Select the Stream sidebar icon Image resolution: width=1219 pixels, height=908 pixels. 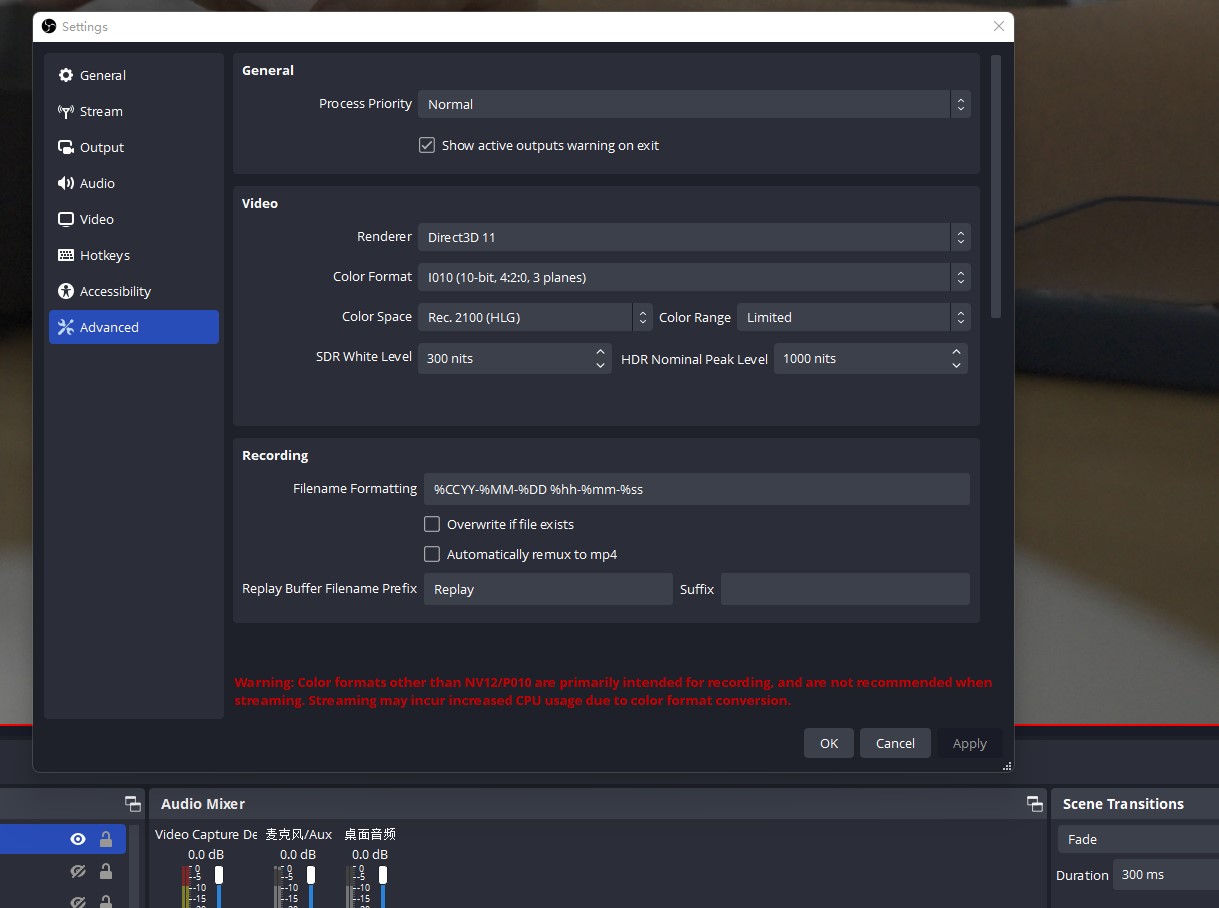(x=64, y=111)
